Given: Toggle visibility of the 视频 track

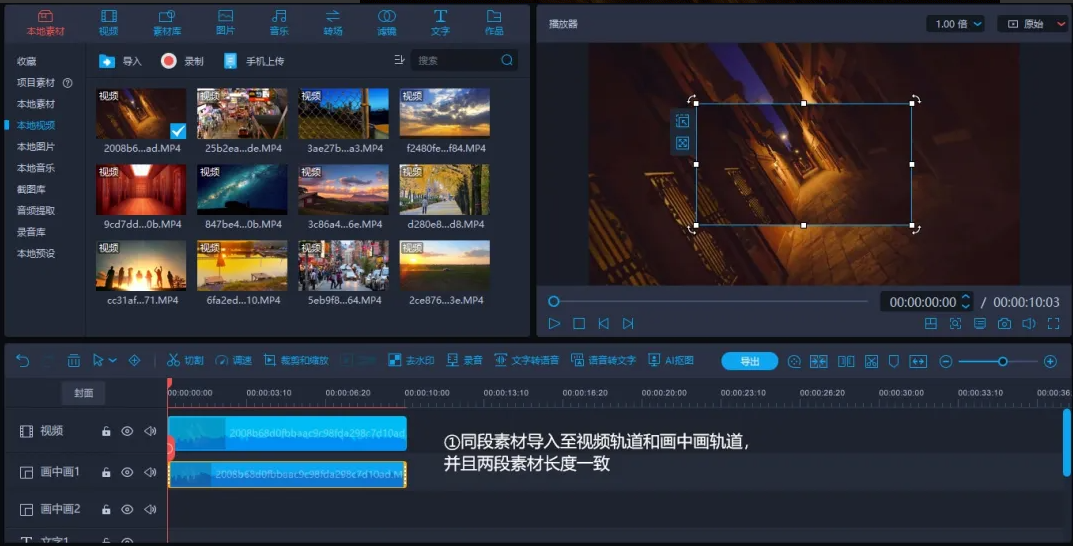Looking at the screenshot, I should 127,431.
